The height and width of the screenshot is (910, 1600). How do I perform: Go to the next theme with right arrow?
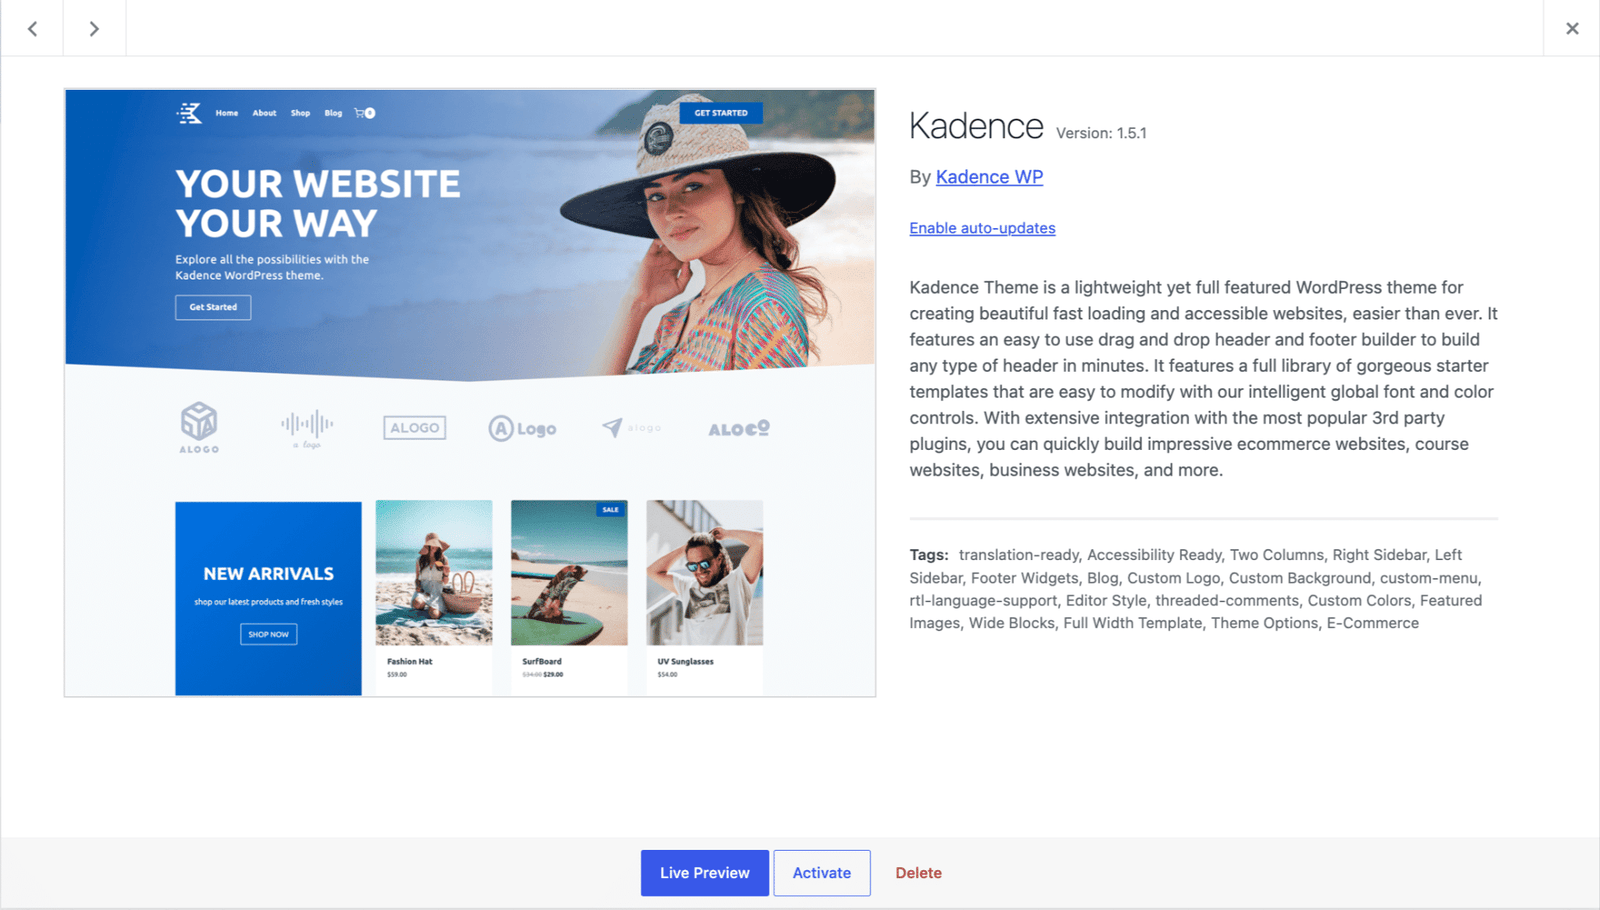(94, 28)
